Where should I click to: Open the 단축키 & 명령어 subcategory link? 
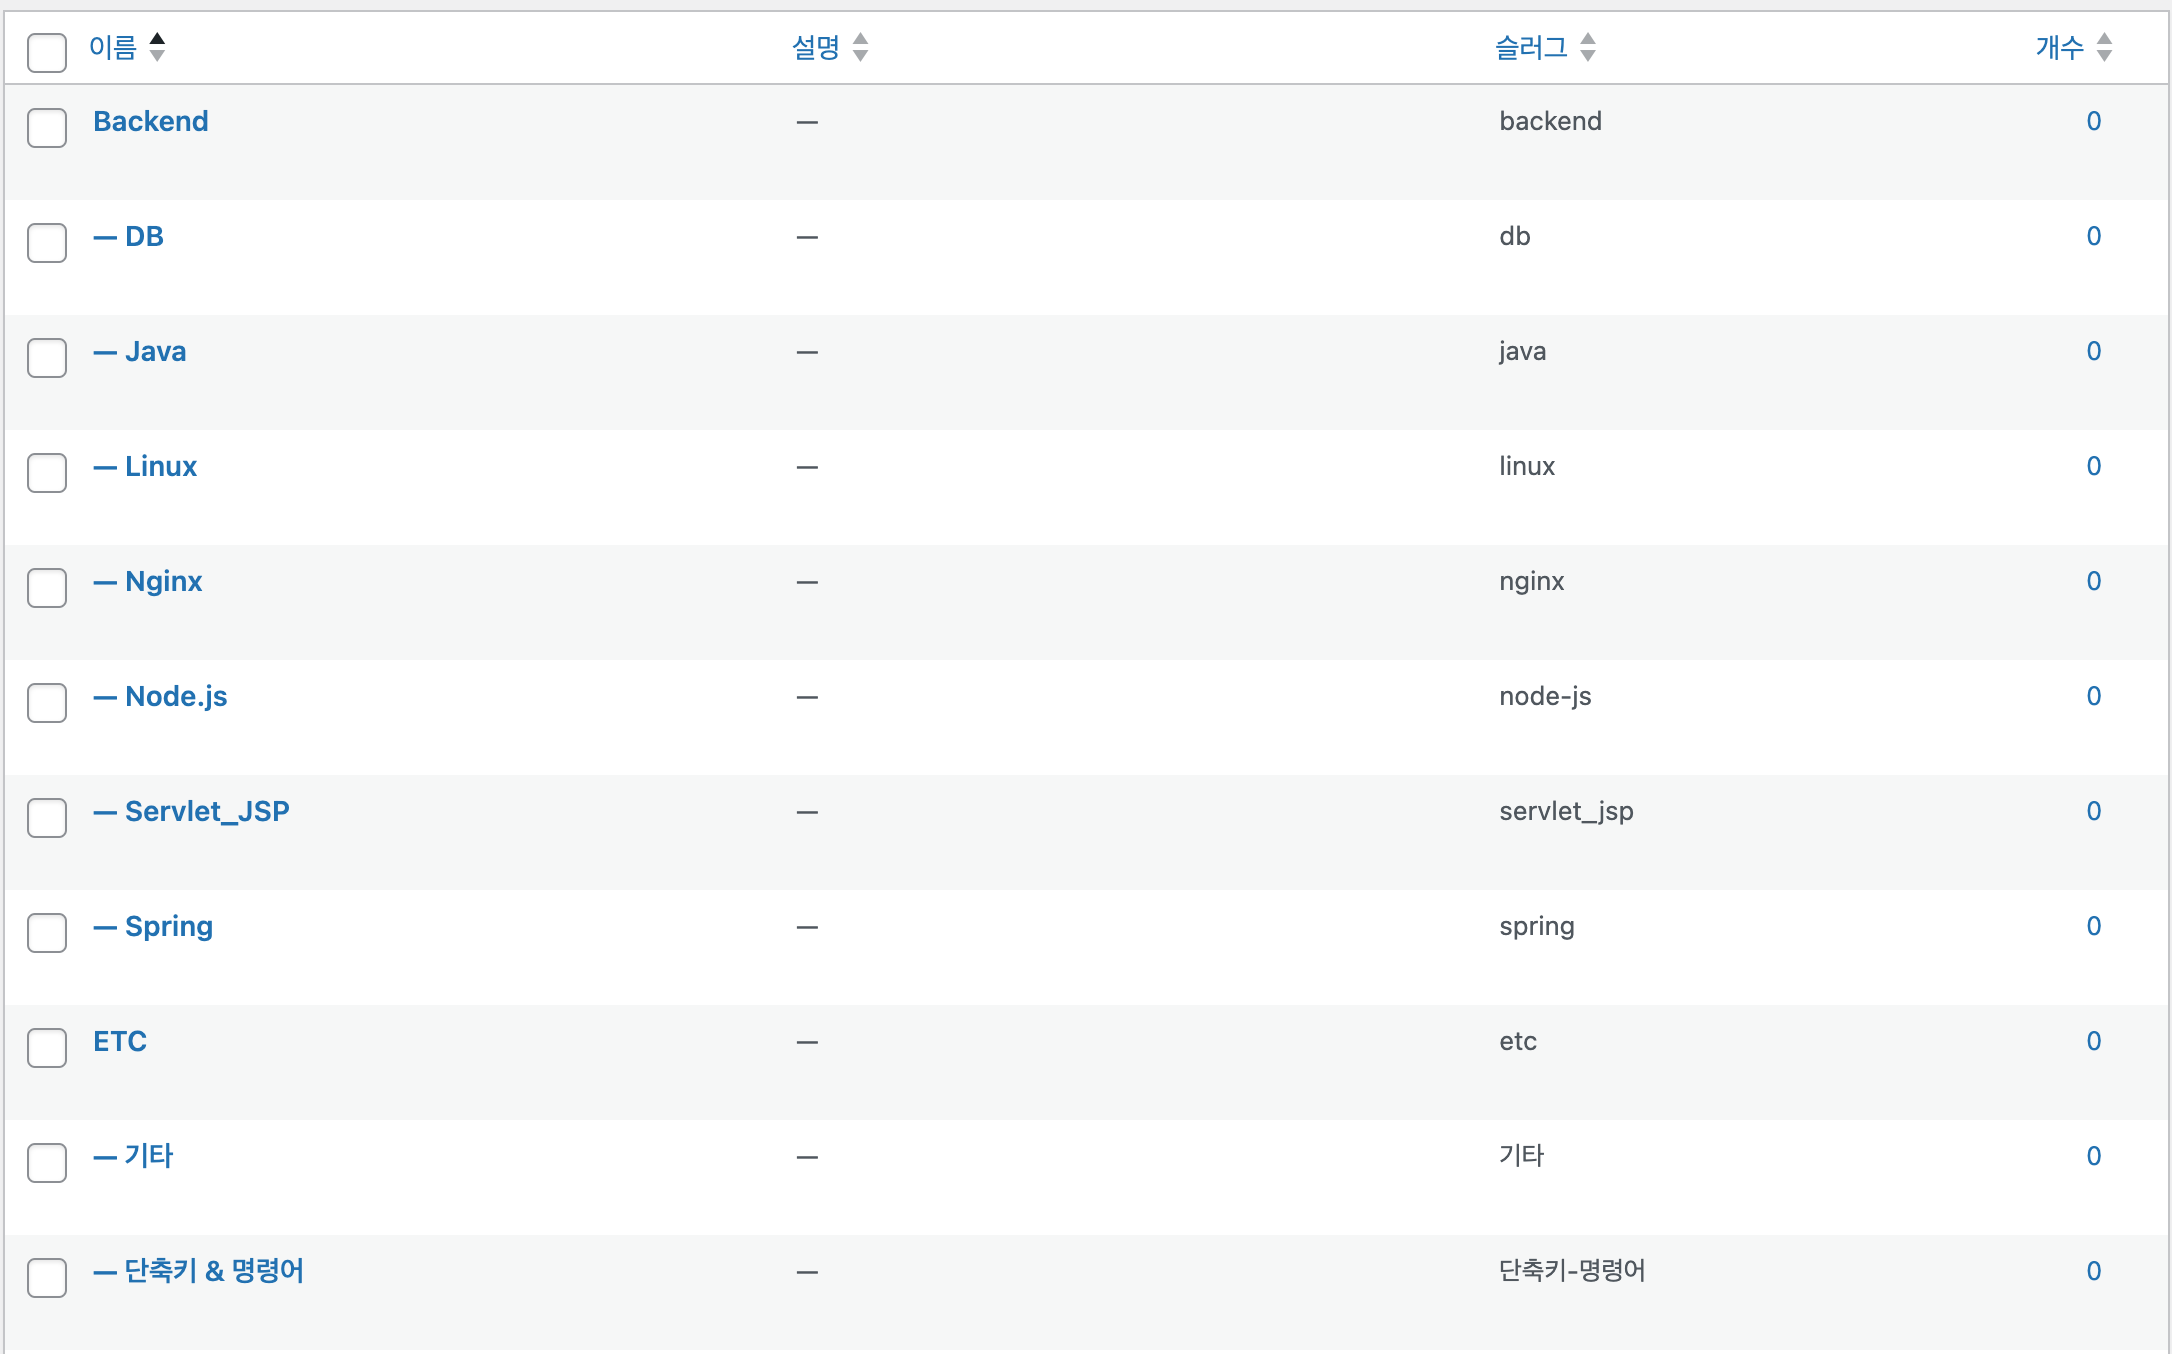coord(199,1271)
